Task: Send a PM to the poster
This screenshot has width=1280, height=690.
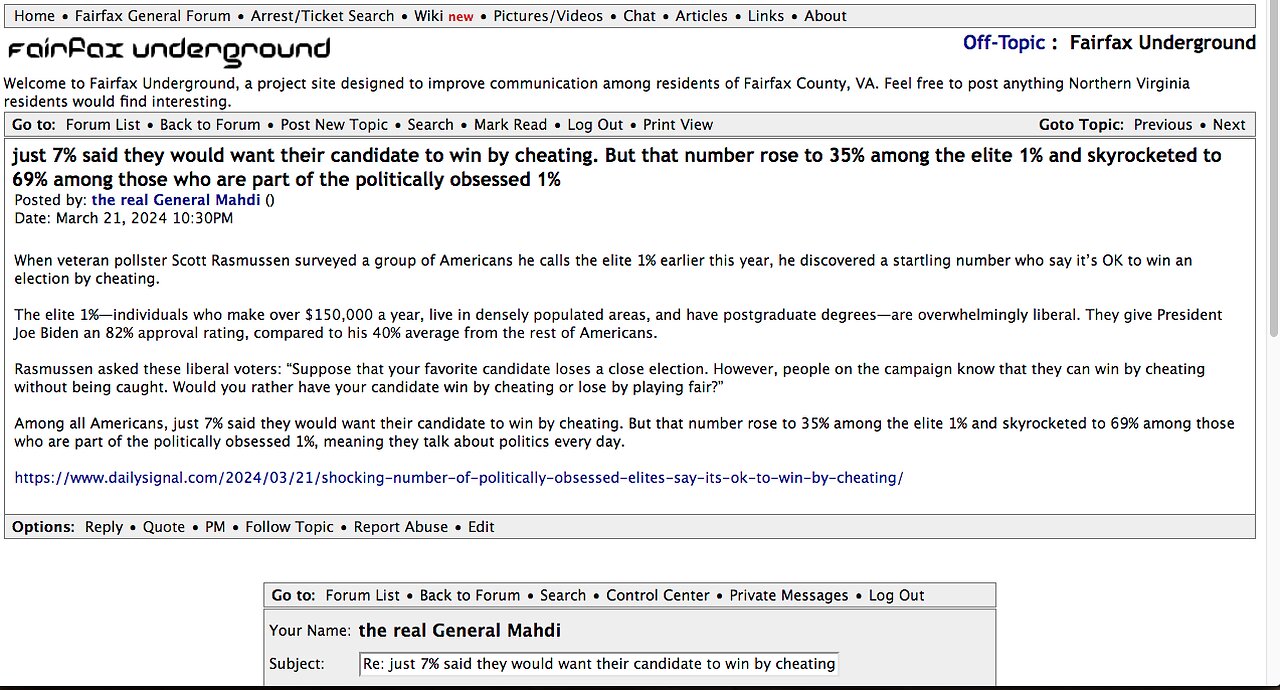Action: [x=215, y=527]
